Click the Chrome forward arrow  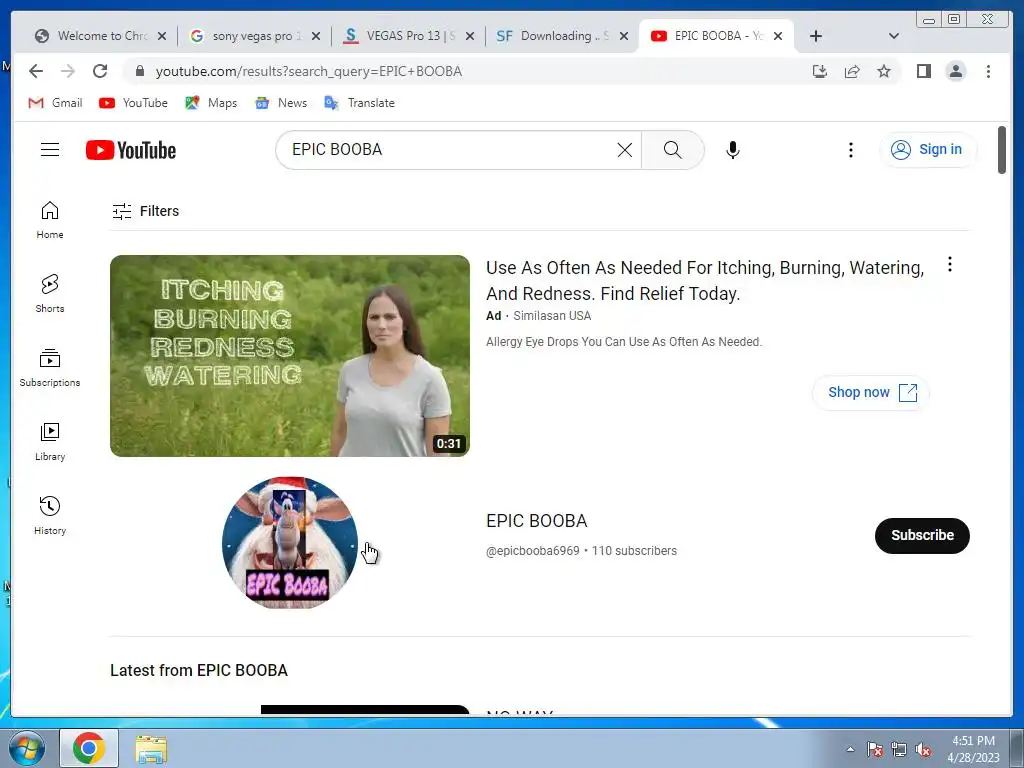(x=67, y=71)
